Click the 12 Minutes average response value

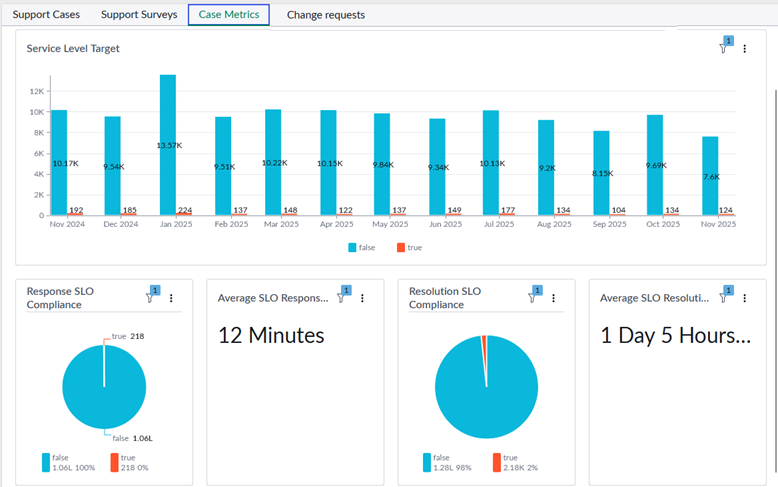271,336
